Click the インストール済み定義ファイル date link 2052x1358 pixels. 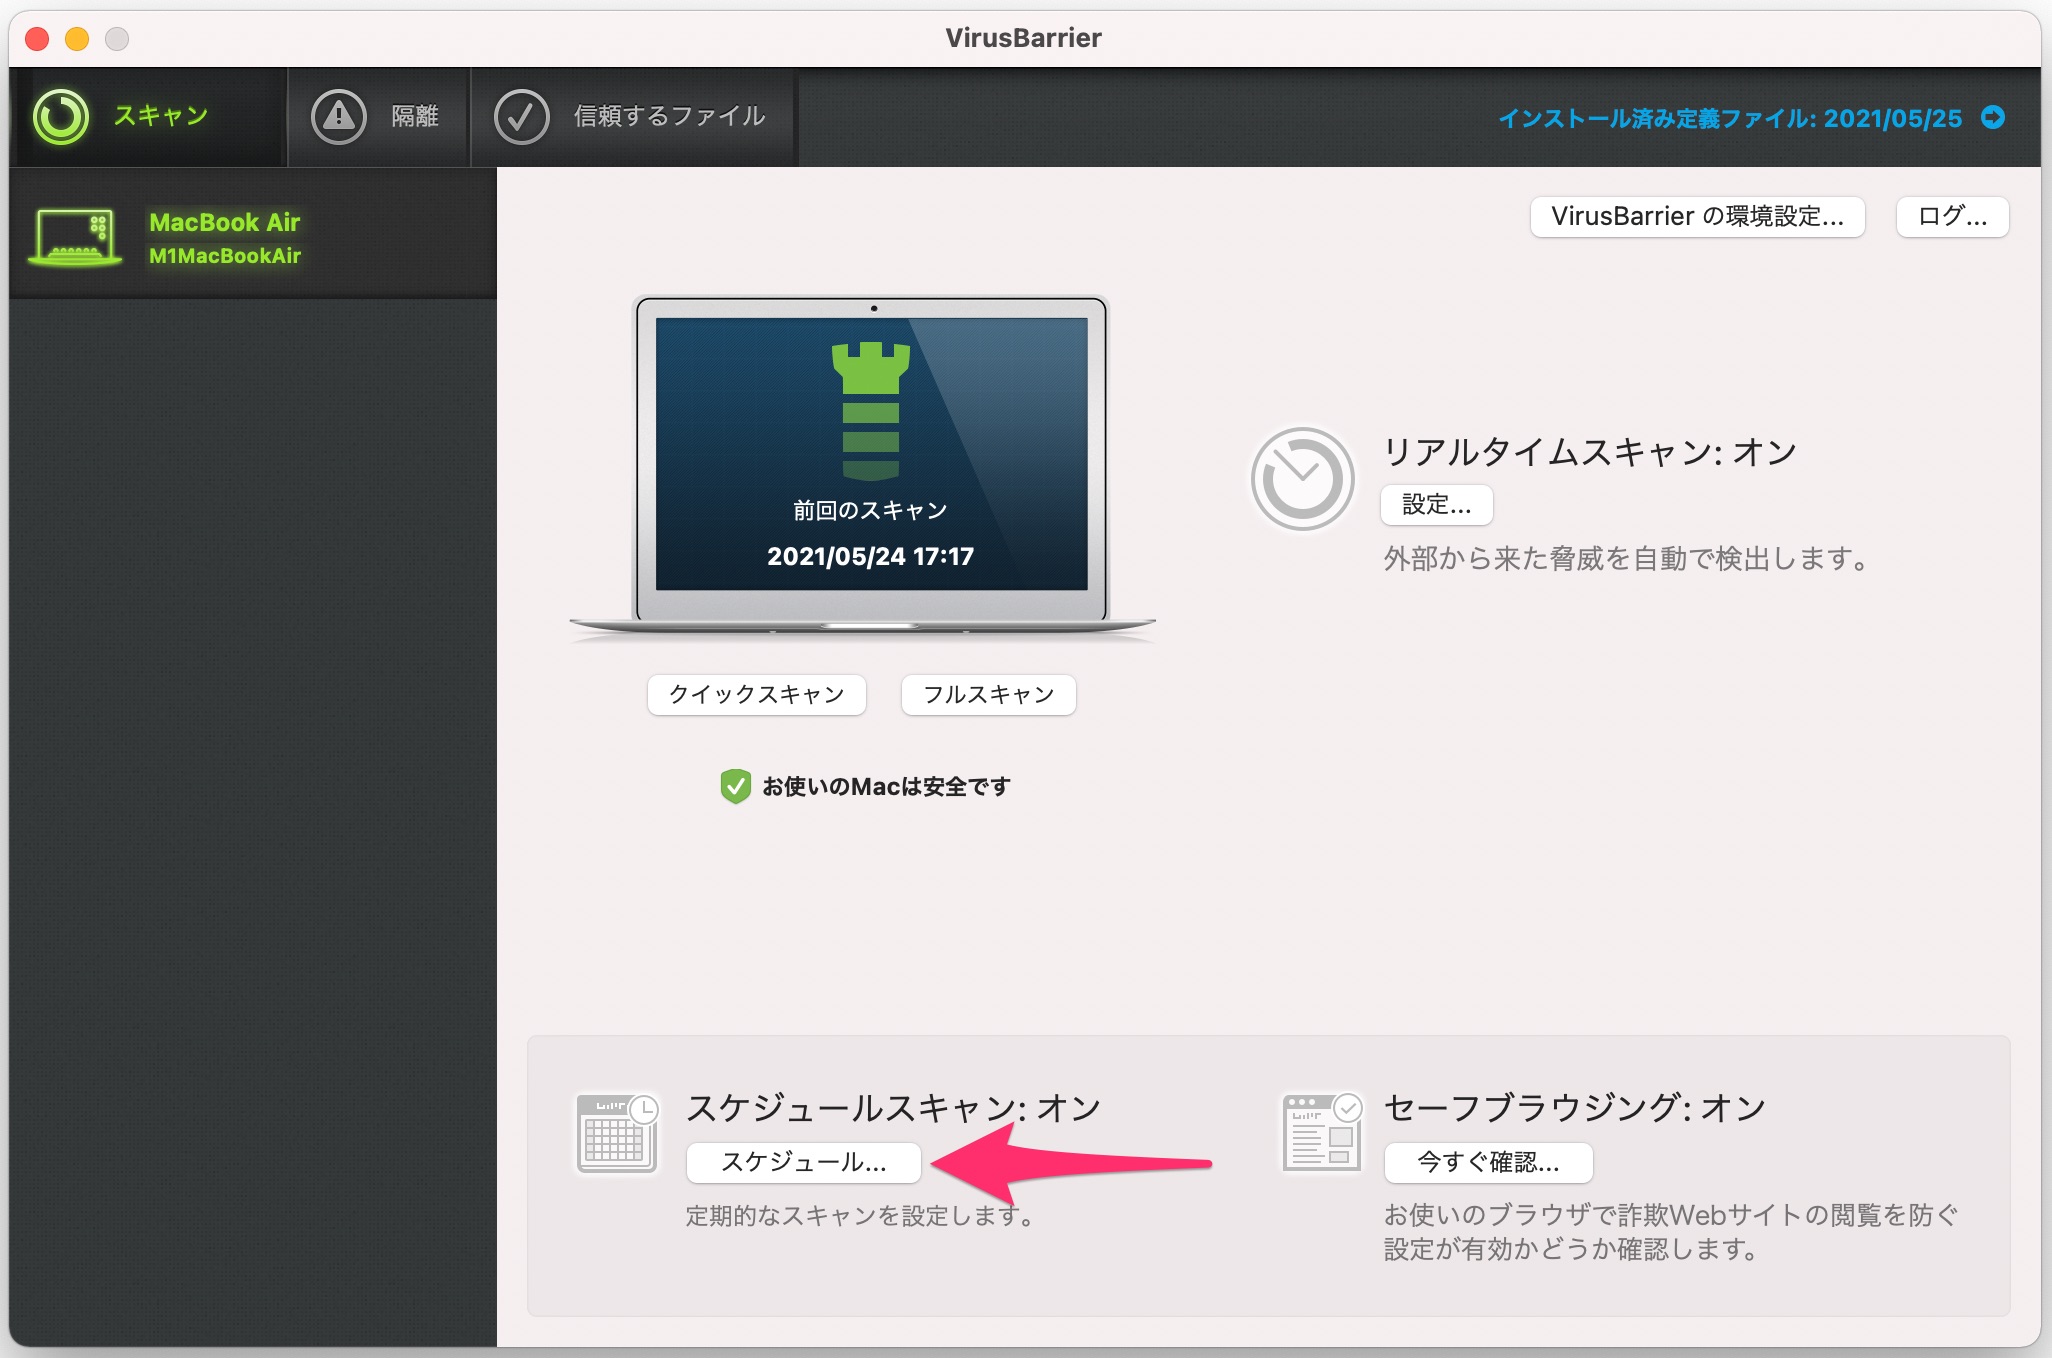1730,118
